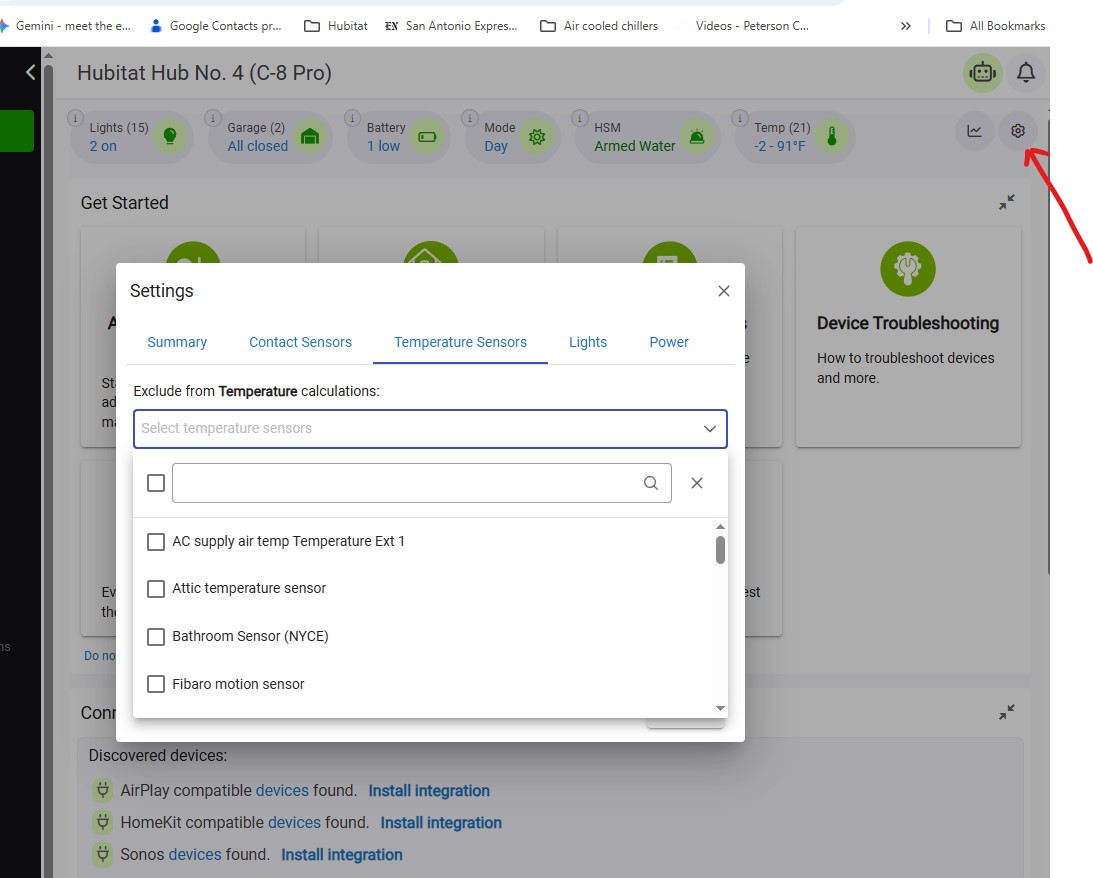Toggle the select-all checkbox beside search field
This screenshot has width=1093, height=878.
click(x=156, y=483)
